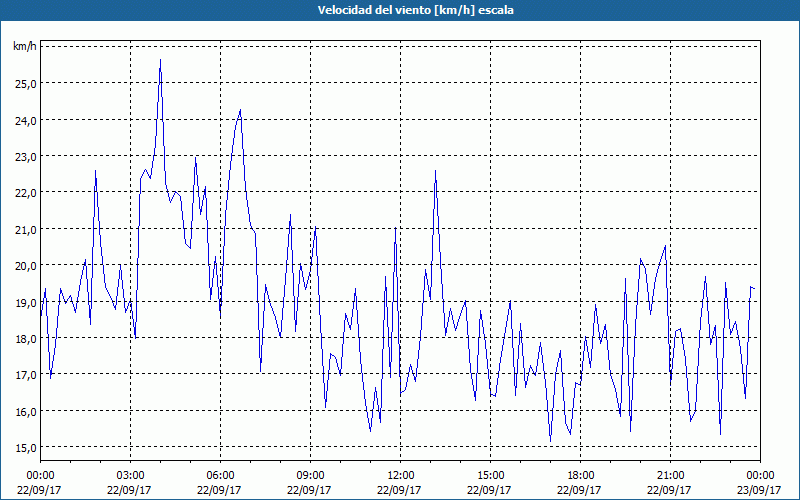Click the 12:00 time axis label
800x500 pixels.
click(x=401, y=476)
